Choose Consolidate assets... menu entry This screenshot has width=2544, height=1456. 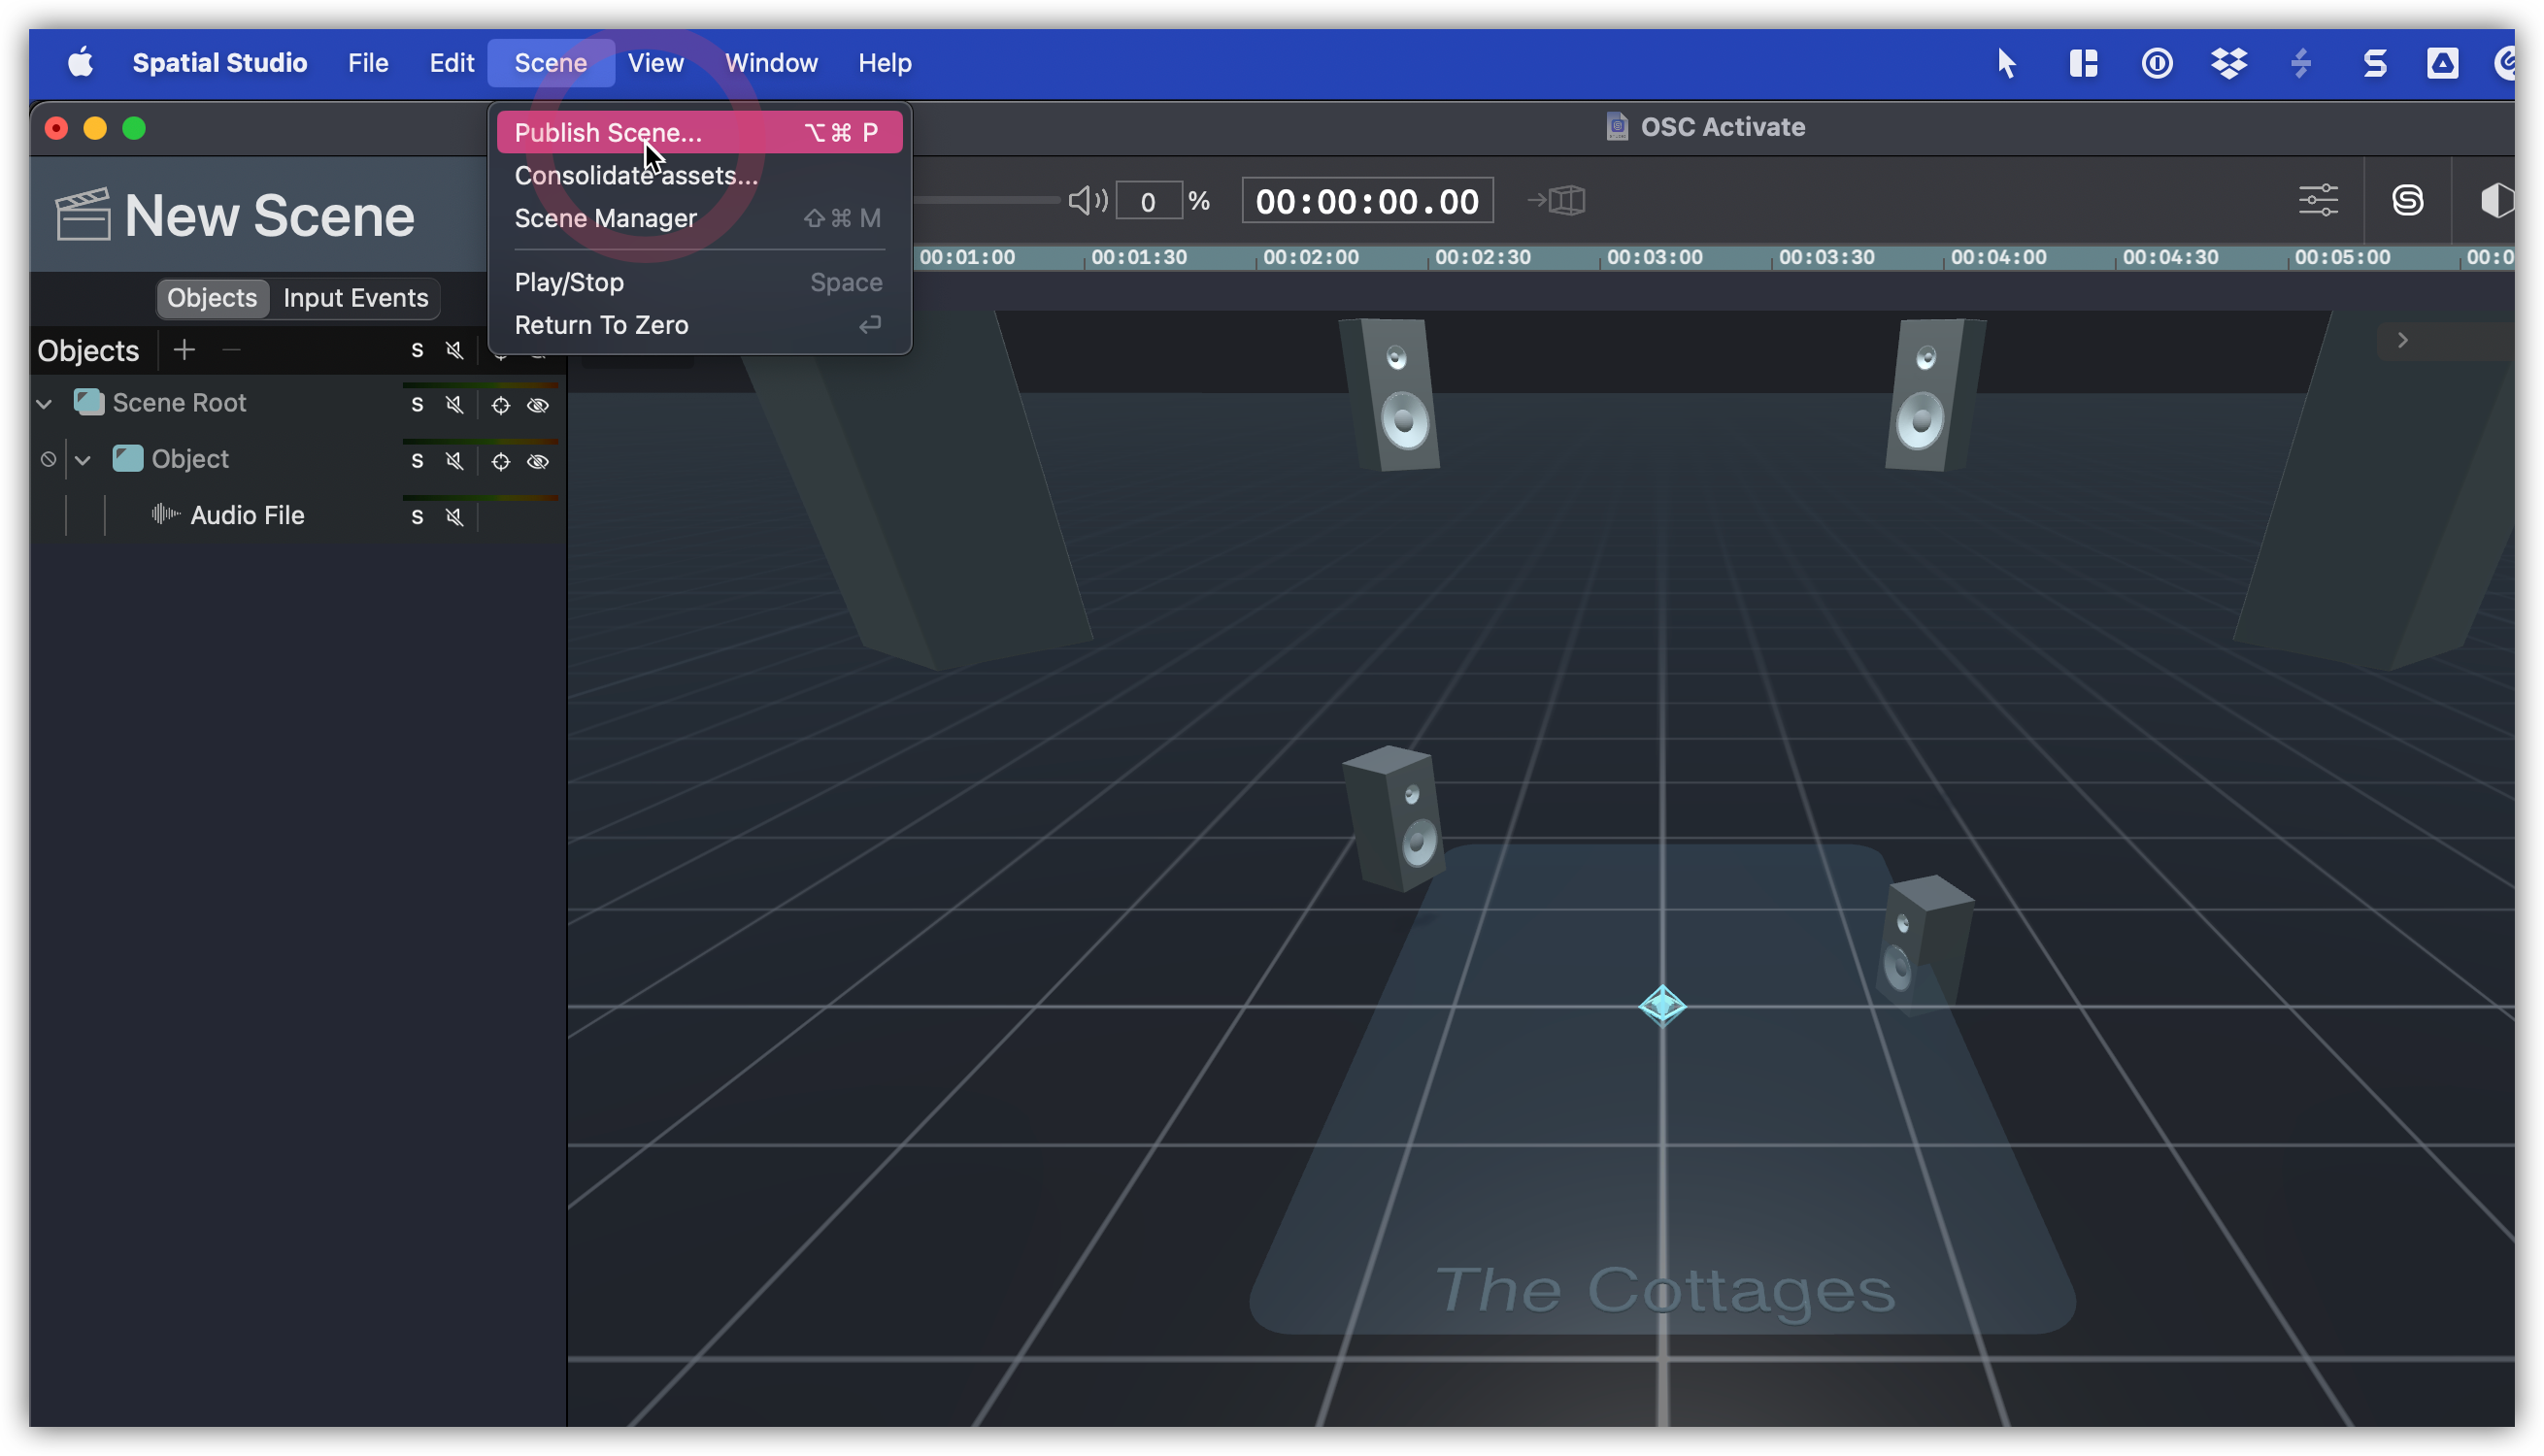(x=699, y=175)
